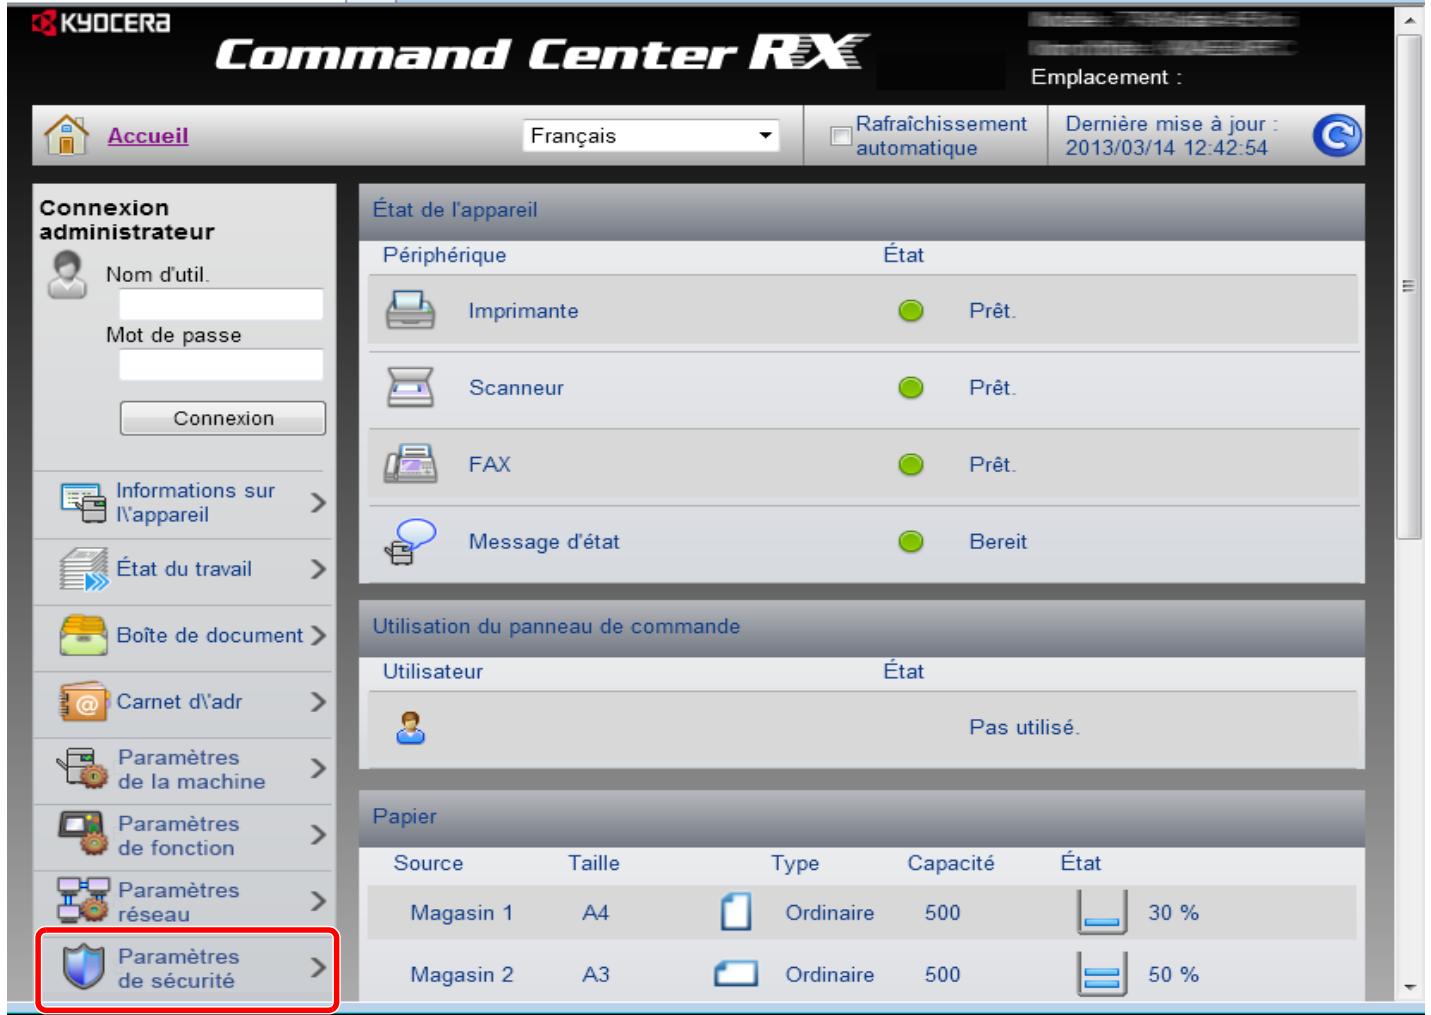This screenshot has width=1431, height=1015.
Task: Click the Informations sur l'appareil icon
Action: coord(83,502)
